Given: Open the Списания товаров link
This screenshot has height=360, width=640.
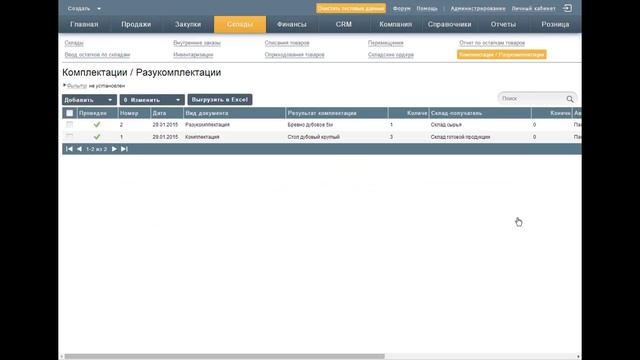Looking at the screenshot, I should point(287,43).
